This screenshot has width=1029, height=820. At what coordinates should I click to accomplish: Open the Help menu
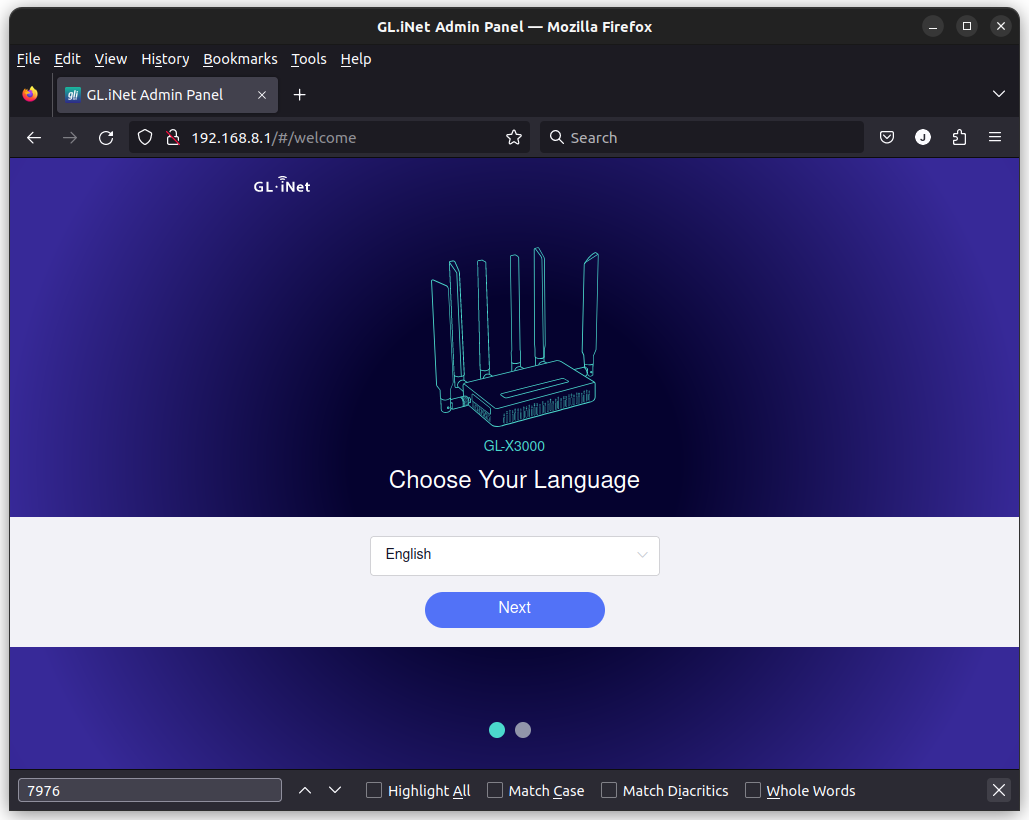coord(356,59)
